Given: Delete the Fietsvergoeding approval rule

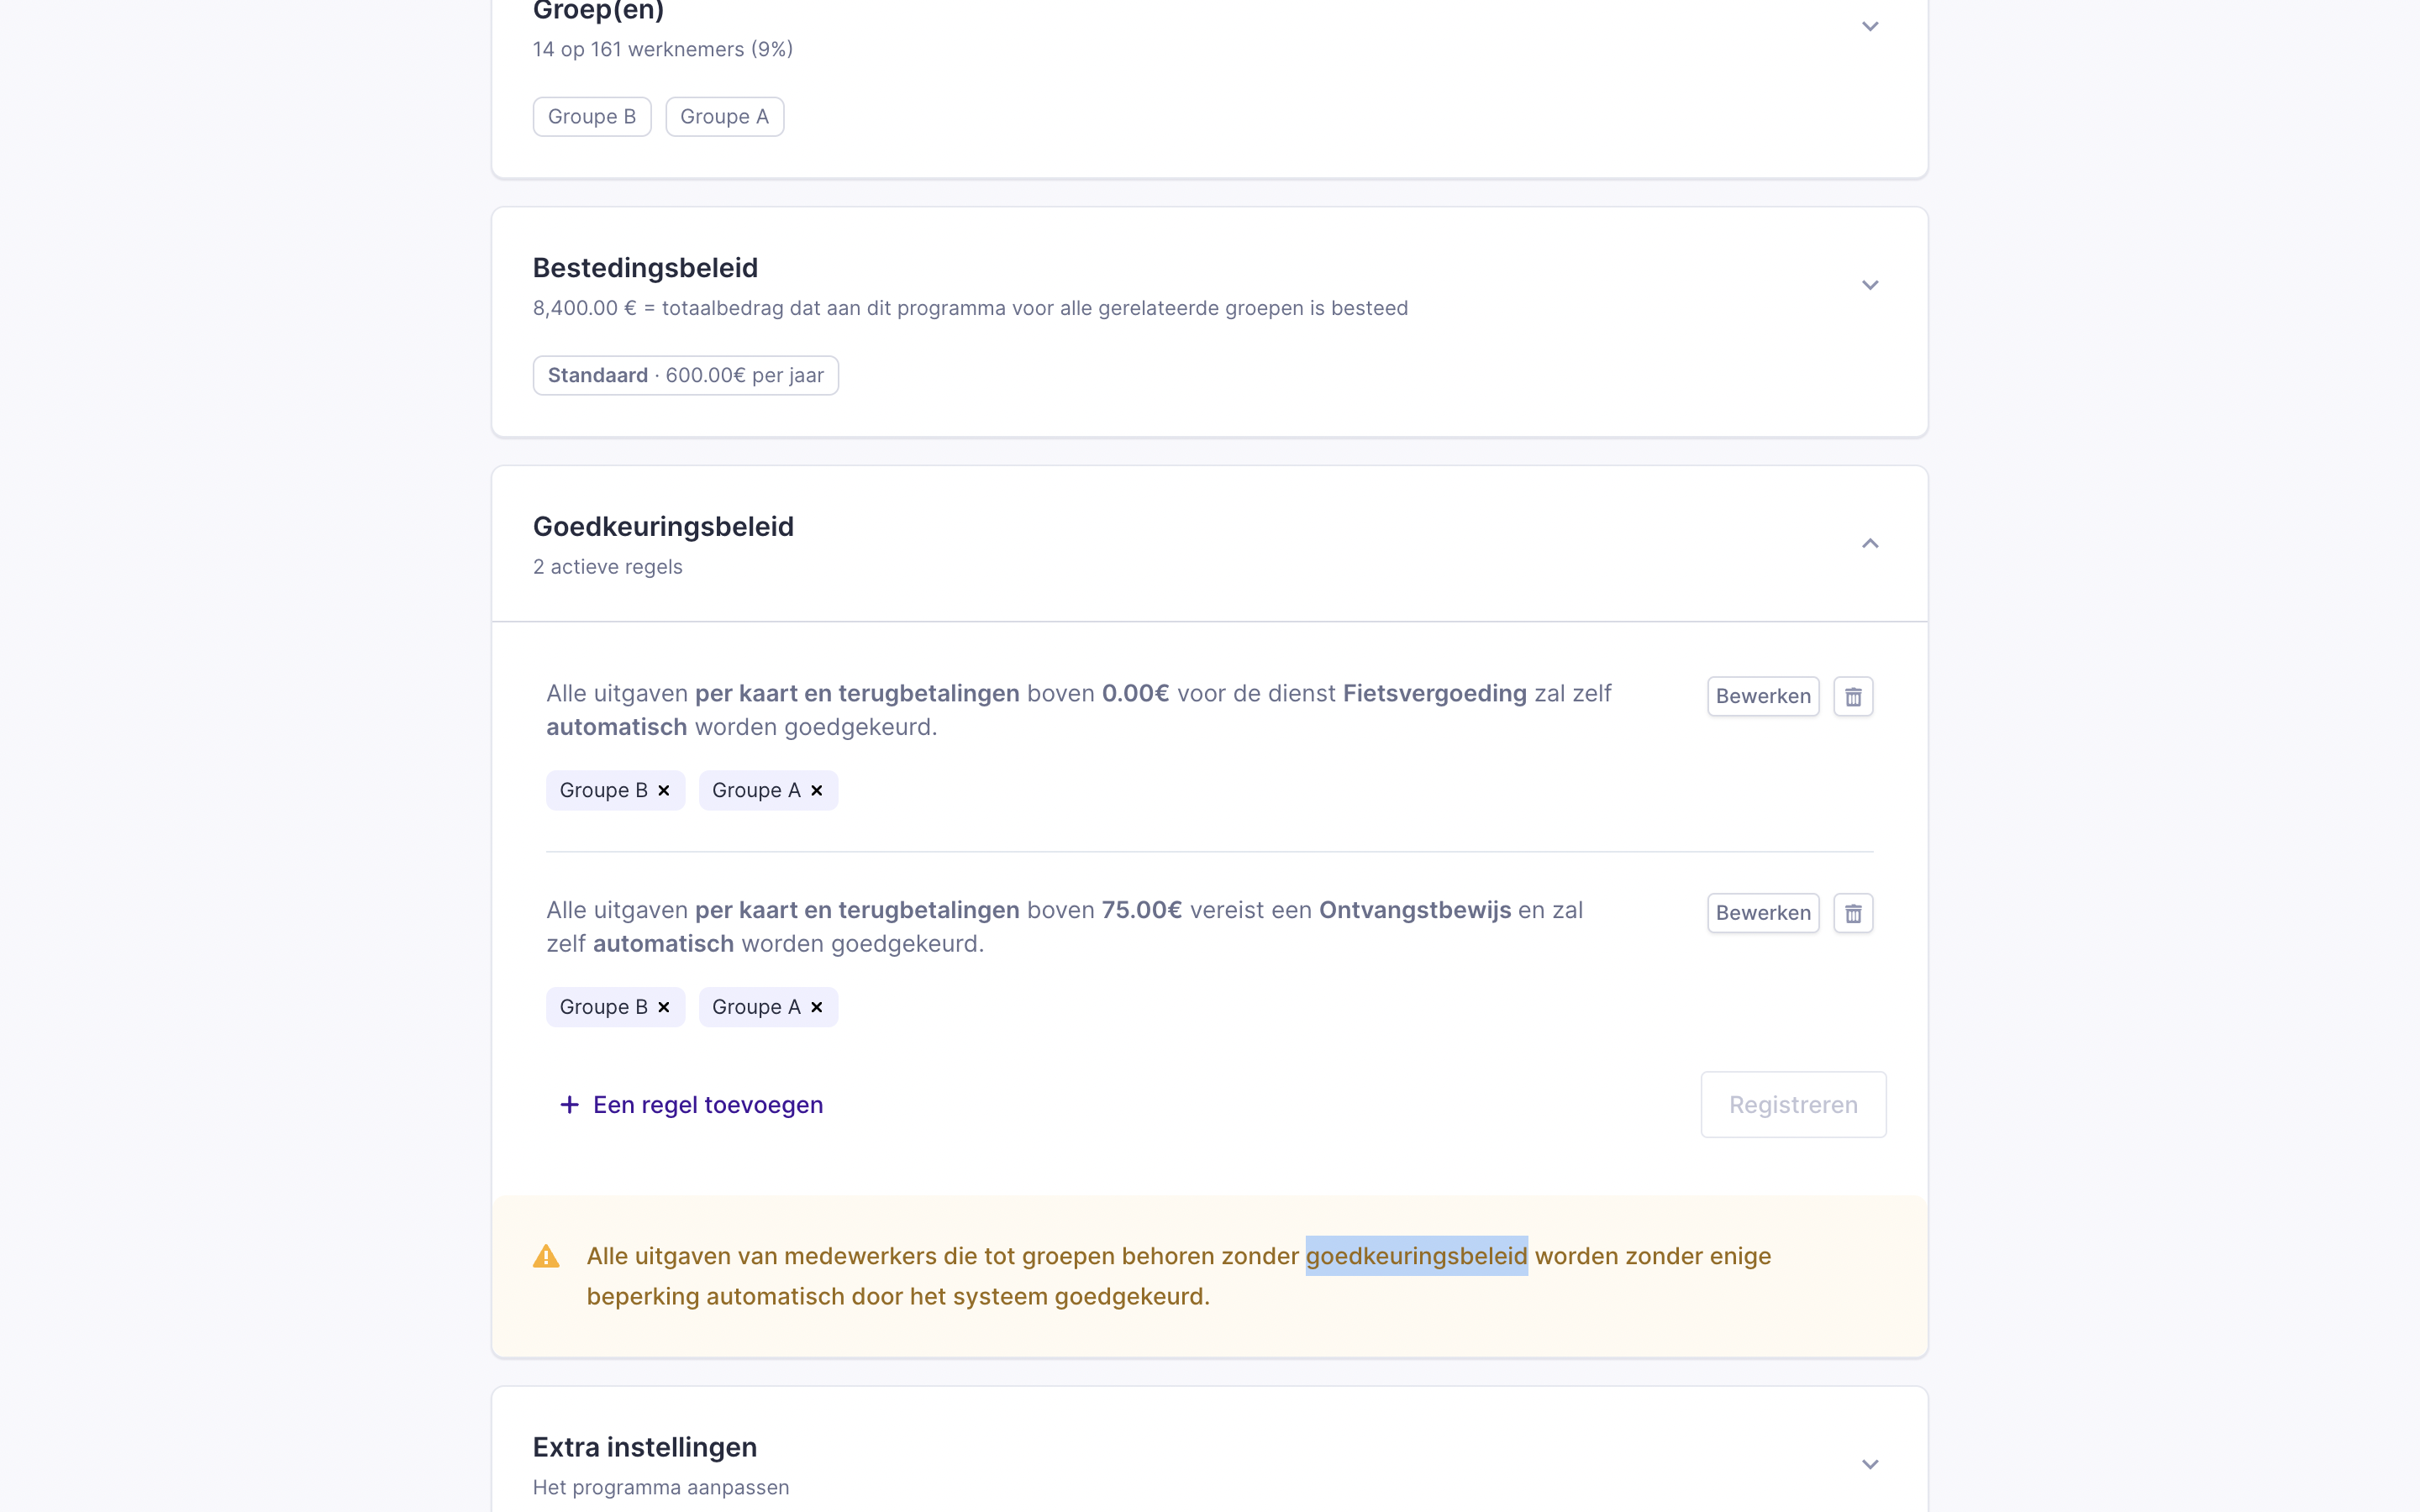Looking at the screenshot, I should pyautogui.click(x=1853, y=697).
